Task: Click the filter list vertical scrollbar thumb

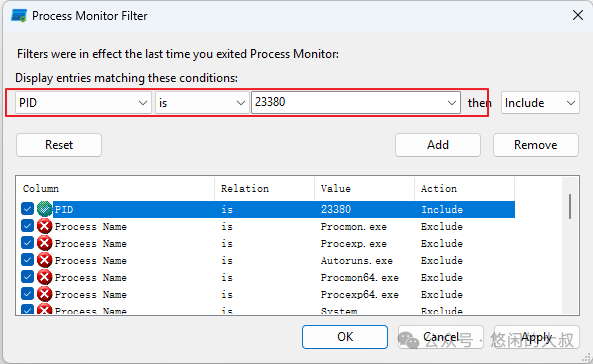Action: click(x=570, y=206)
